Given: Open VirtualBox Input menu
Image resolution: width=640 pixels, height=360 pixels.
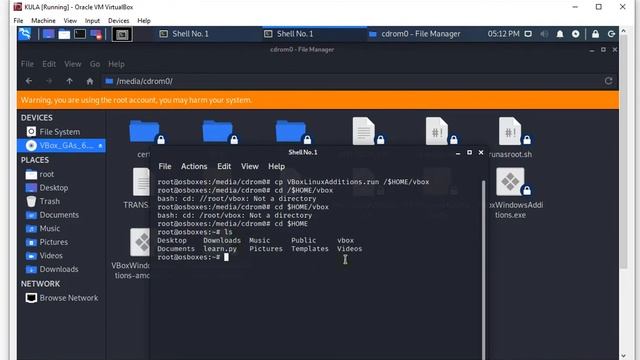Looking at the screenshot, I should point(92,20).
